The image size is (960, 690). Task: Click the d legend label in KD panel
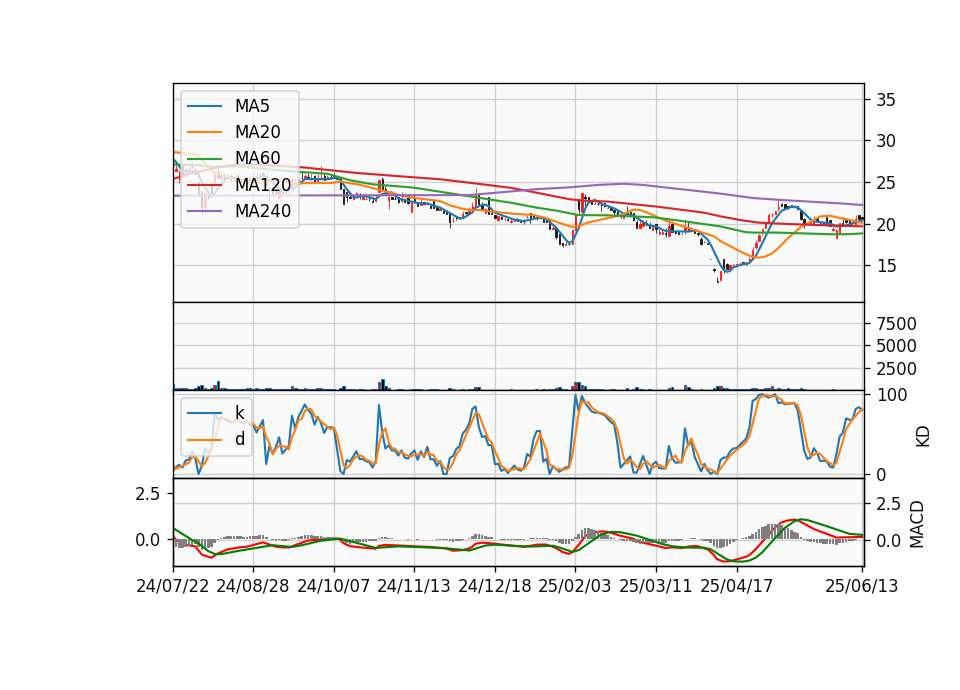[x=240, y=439]
